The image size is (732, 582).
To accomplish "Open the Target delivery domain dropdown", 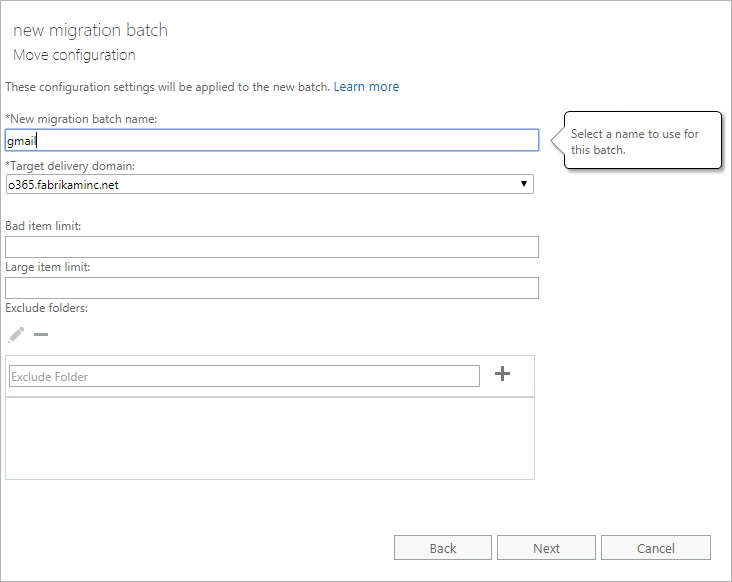I will [x=269, y=184].
